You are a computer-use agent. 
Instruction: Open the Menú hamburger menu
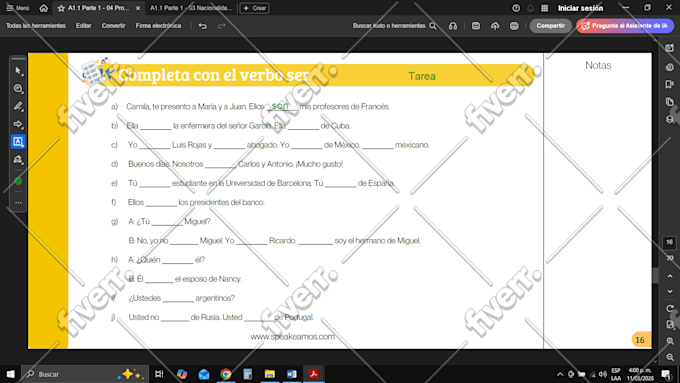pos(18,8)
